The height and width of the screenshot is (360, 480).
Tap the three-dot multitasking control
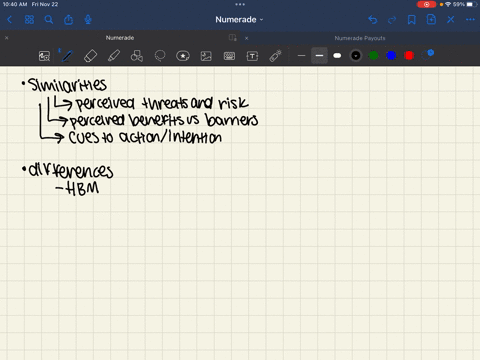240,4
